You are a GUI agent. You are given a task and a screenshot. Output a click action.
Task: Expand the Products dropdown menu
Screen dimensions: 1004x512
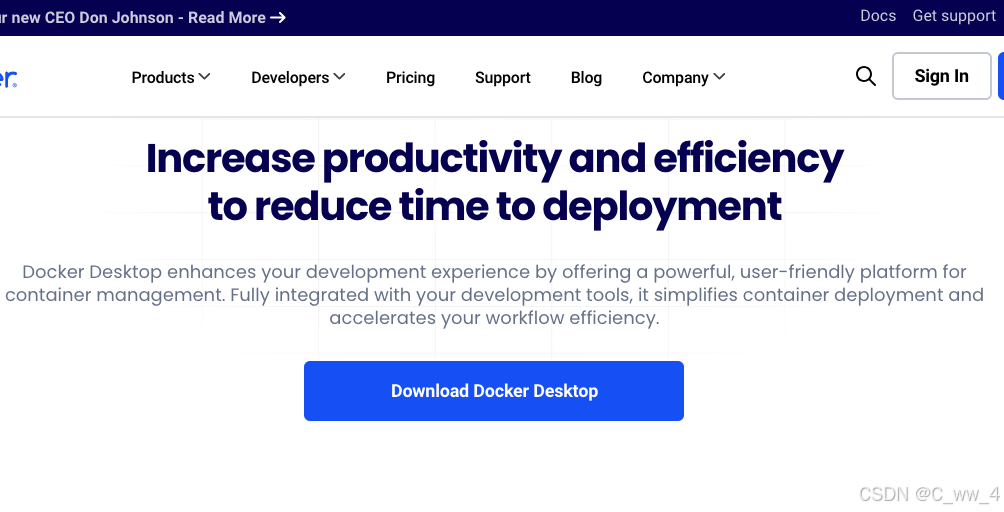click(x=171, y=77)
